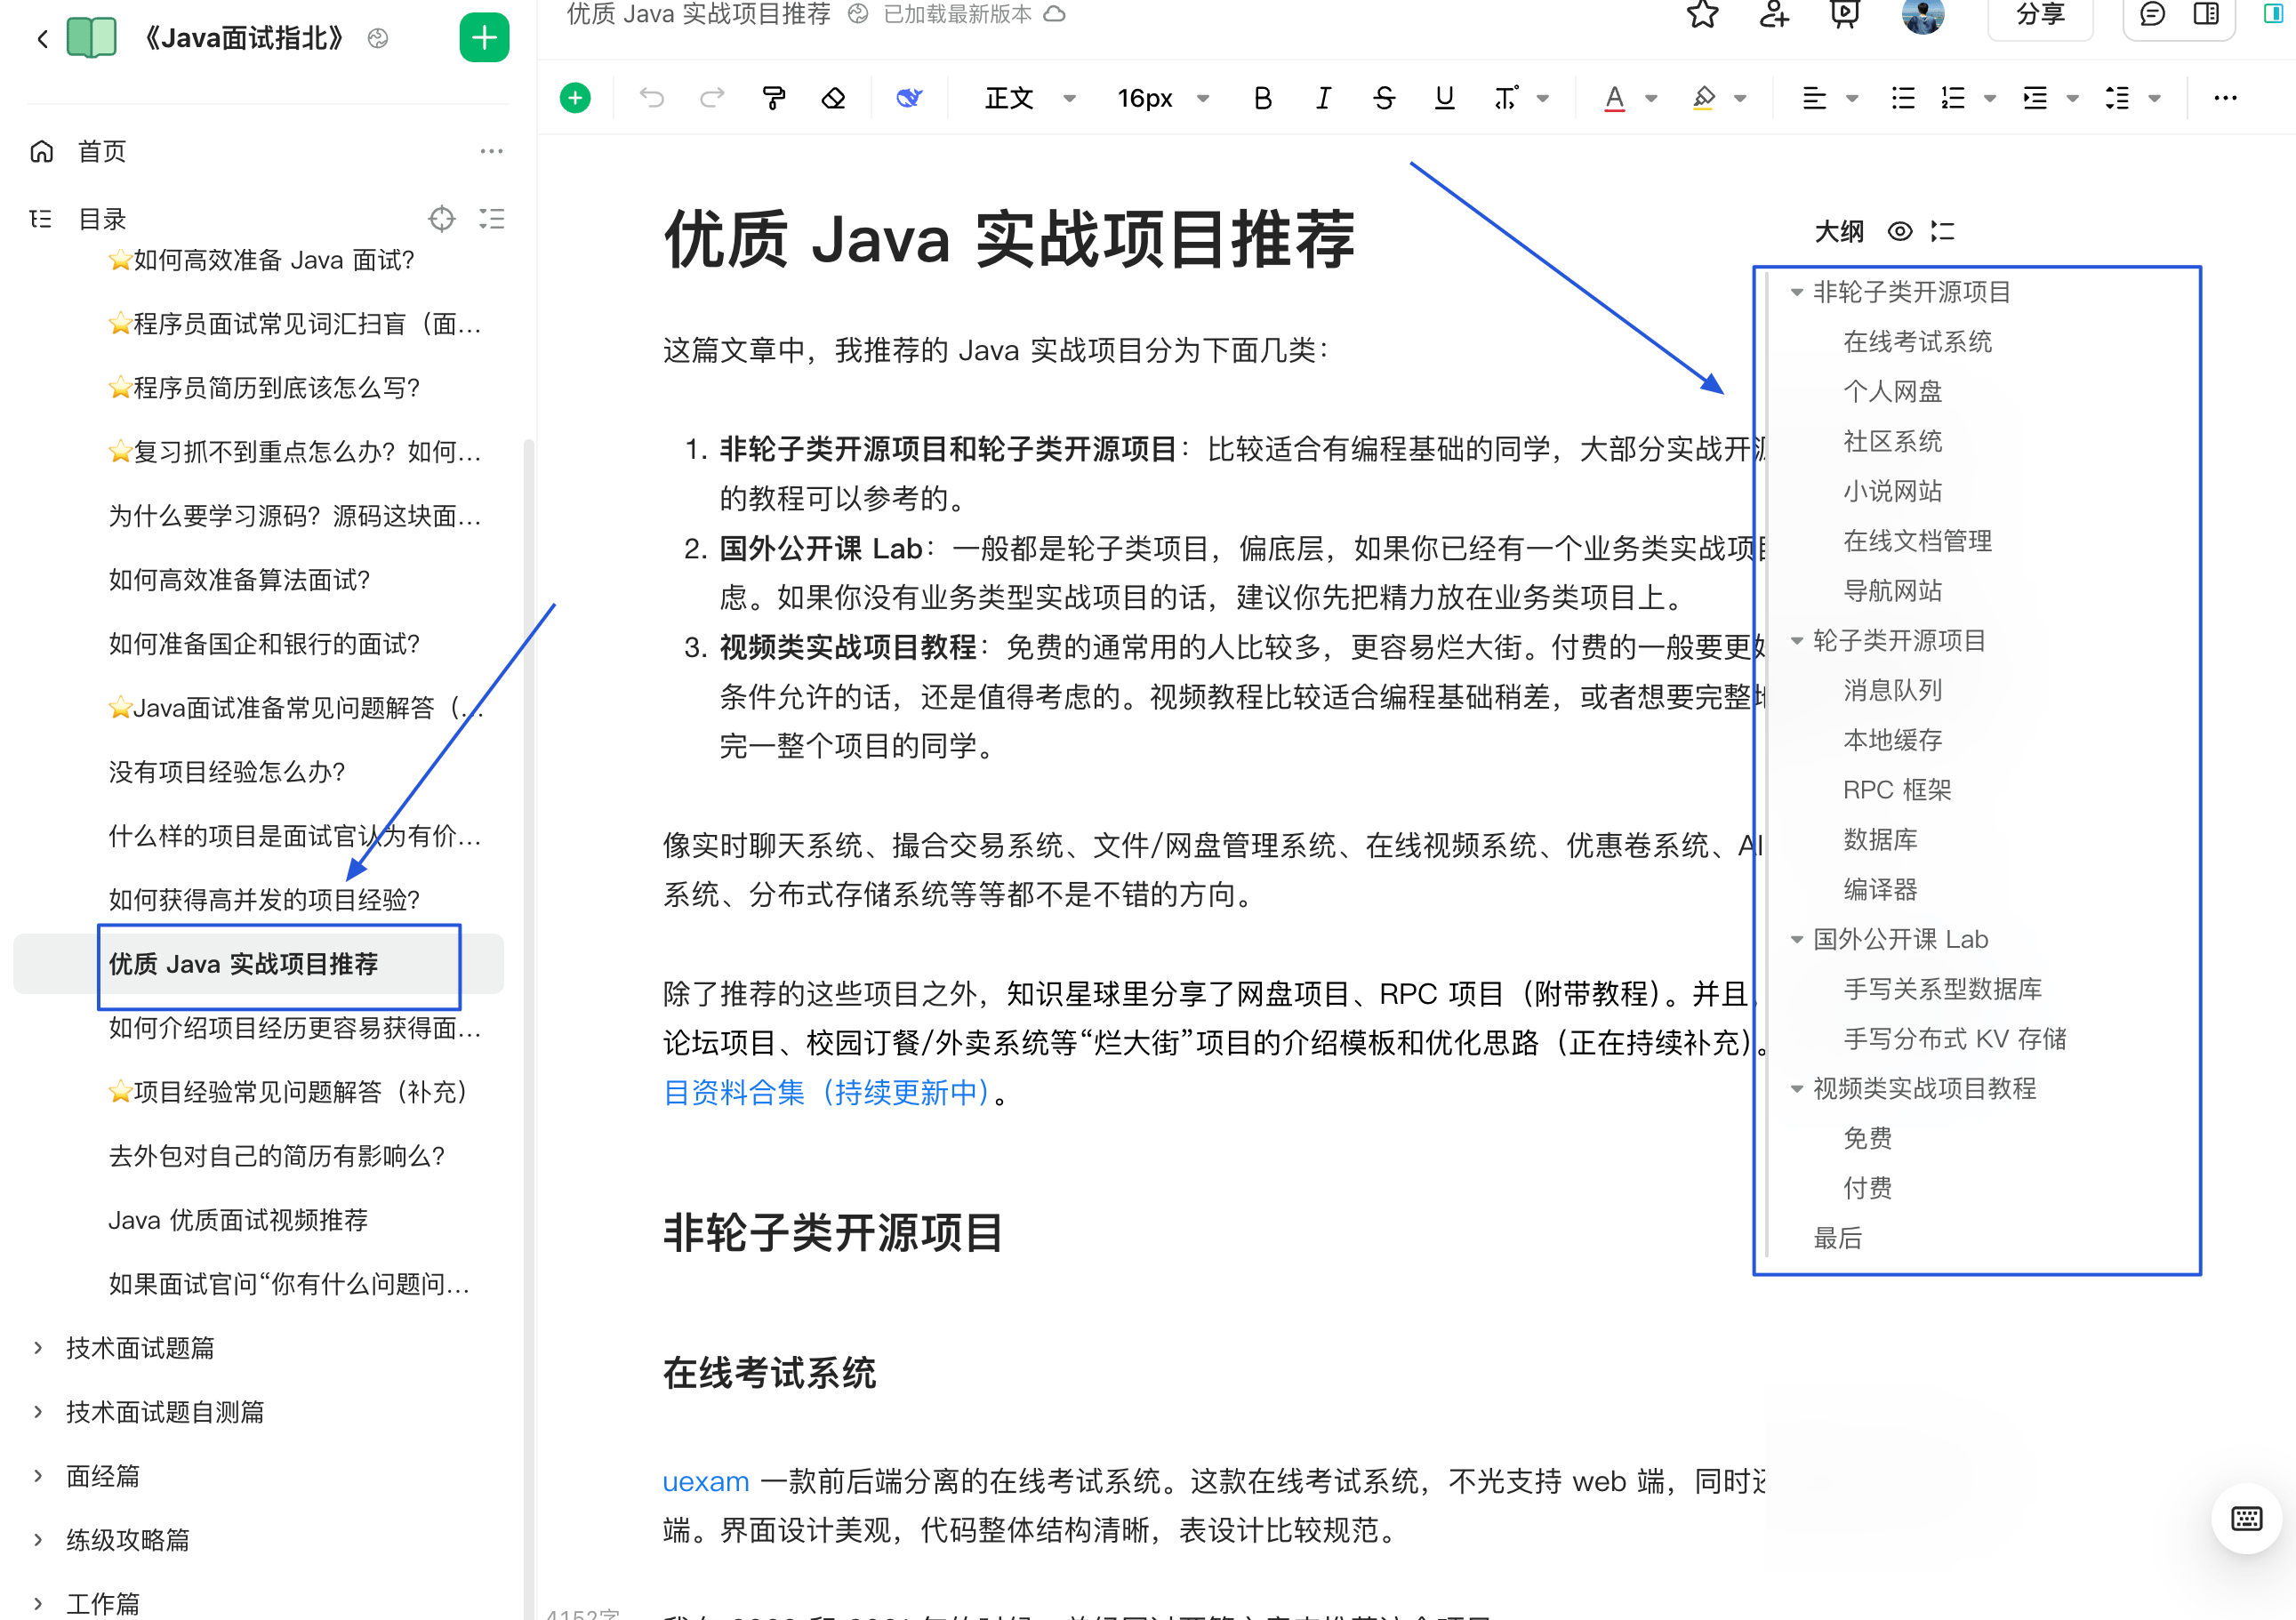Go to 首页 in the sidebar
This screenshot has width=2296, height=1620.
[x=100, y=151]
